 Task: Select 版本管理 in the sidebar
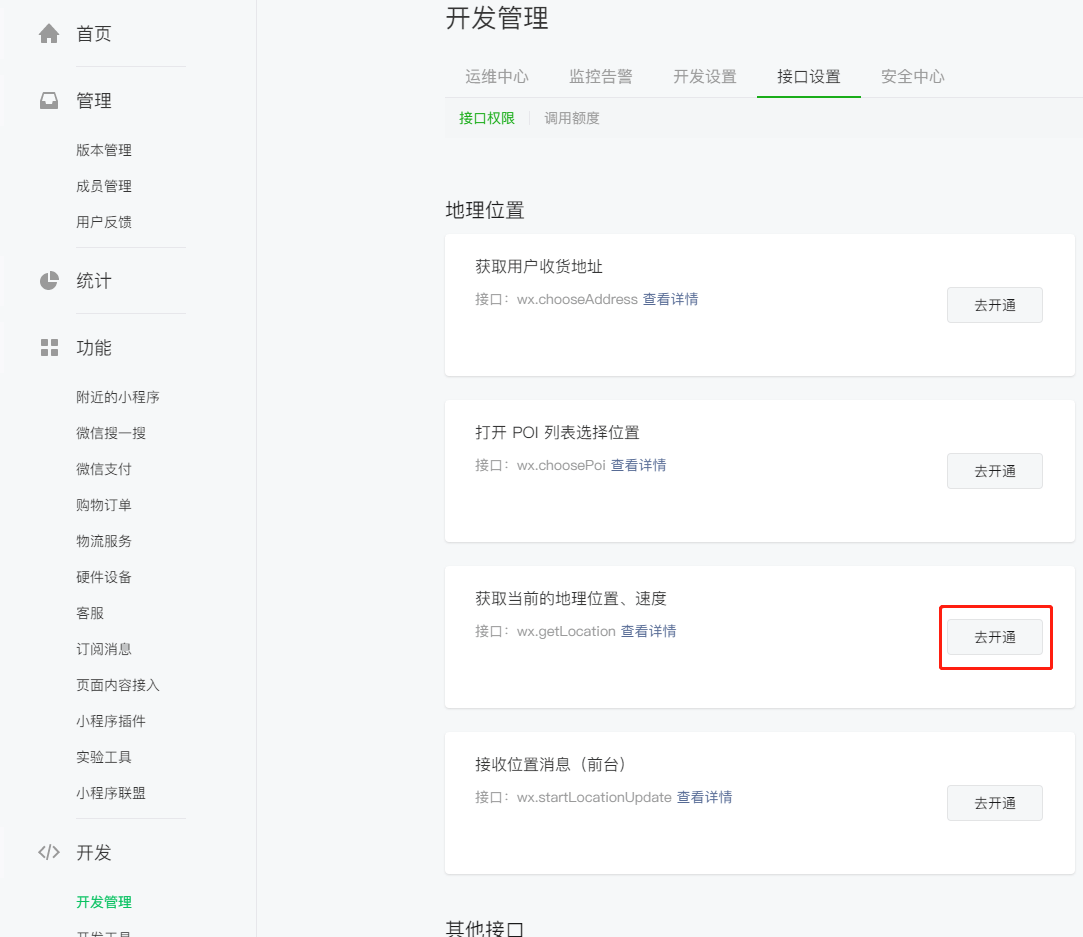click(x=104, y=149)
